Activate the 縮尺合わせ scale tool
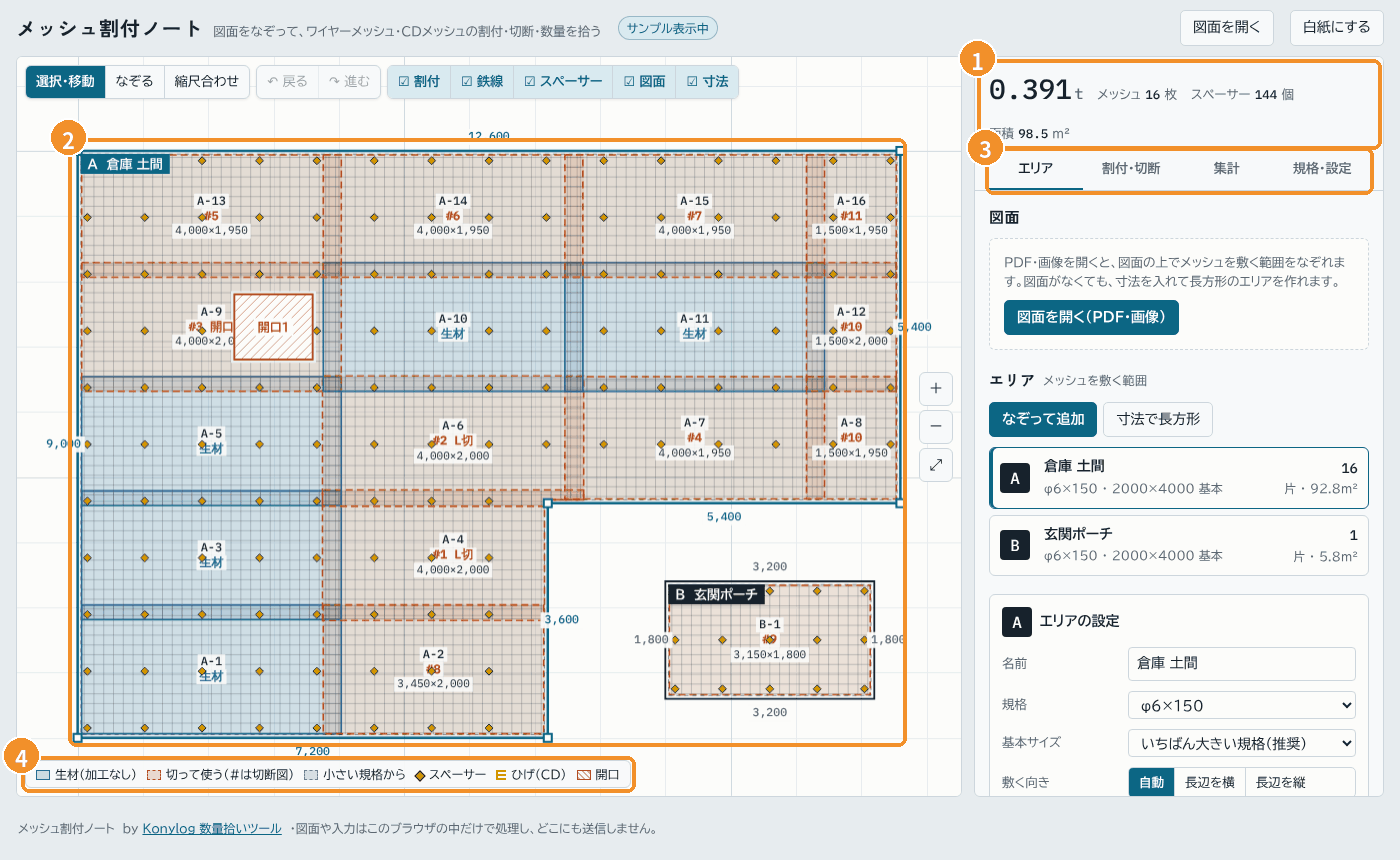The height and width of the screenshot is (860, 1400). 207,82
